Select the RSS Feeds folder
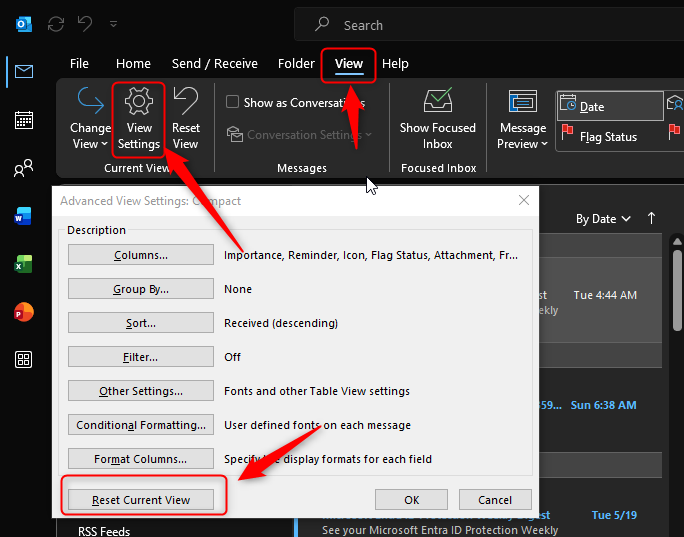The image size is (684, 537). point(104,530)
